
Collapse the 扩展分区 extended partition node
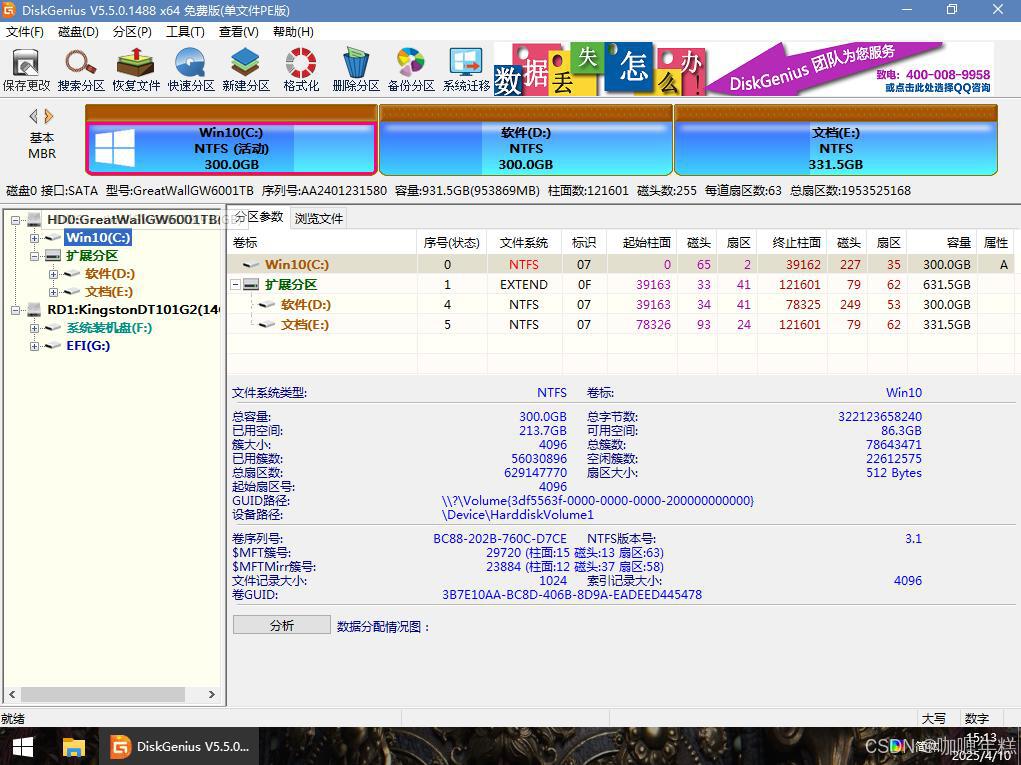(32, 255)
